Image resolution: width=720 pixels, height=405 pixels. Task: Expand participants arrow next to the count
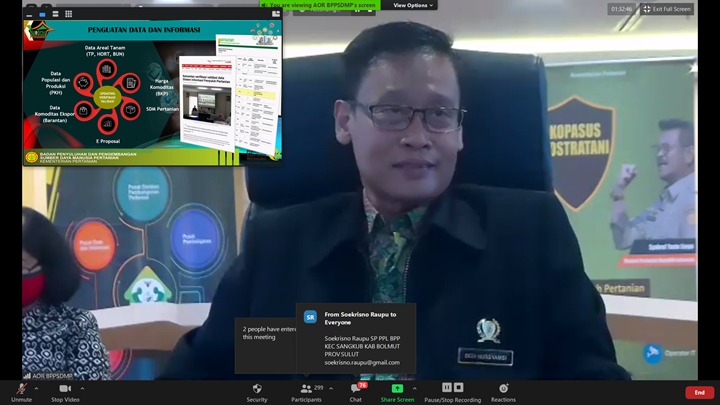331,387
